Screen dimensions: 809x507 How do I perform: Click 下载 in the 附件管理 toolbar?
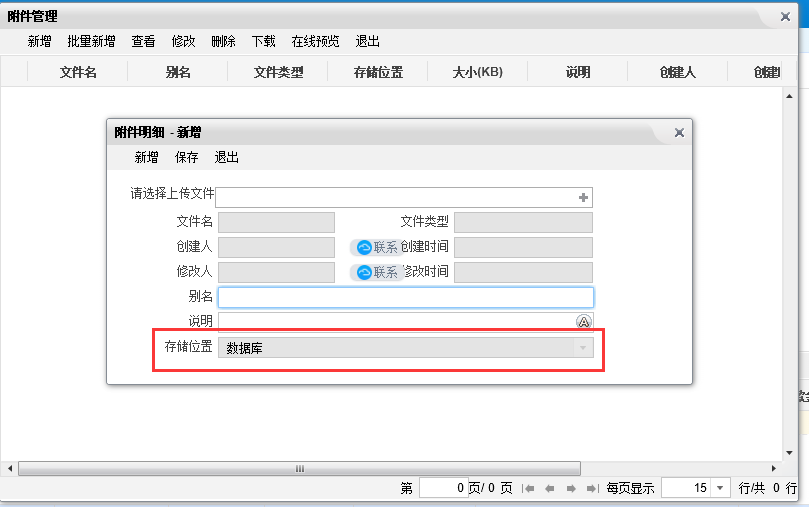(264, 41)
